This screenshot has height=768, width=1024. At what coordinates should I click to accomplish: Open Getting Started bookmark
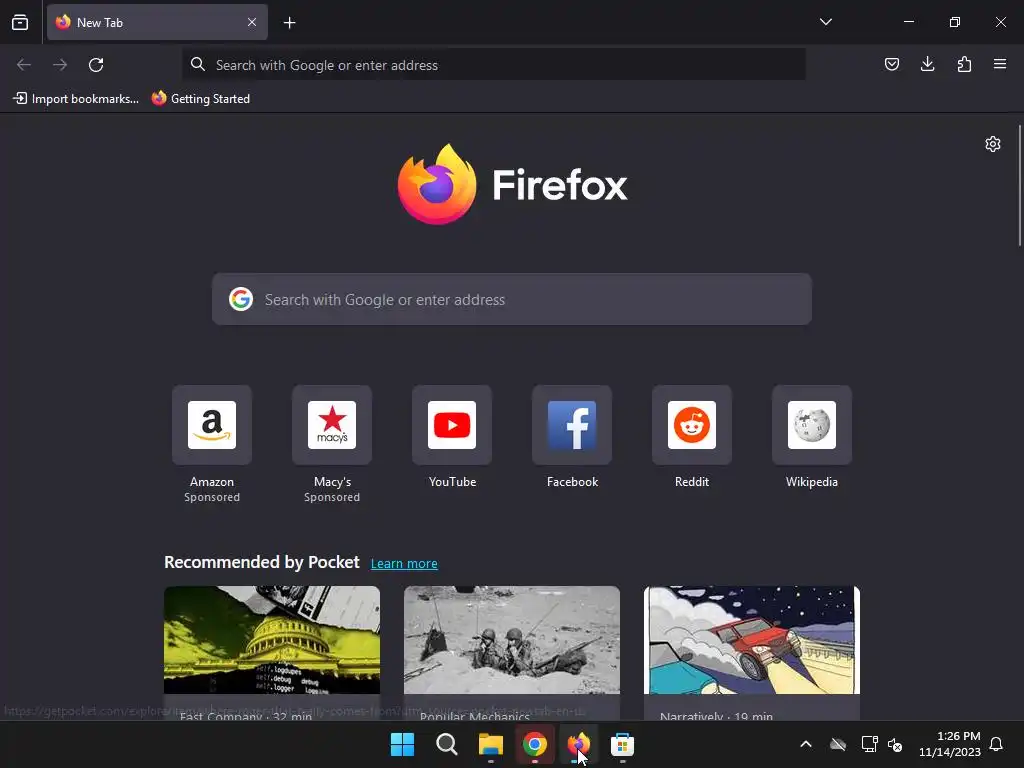pos(201,99)
